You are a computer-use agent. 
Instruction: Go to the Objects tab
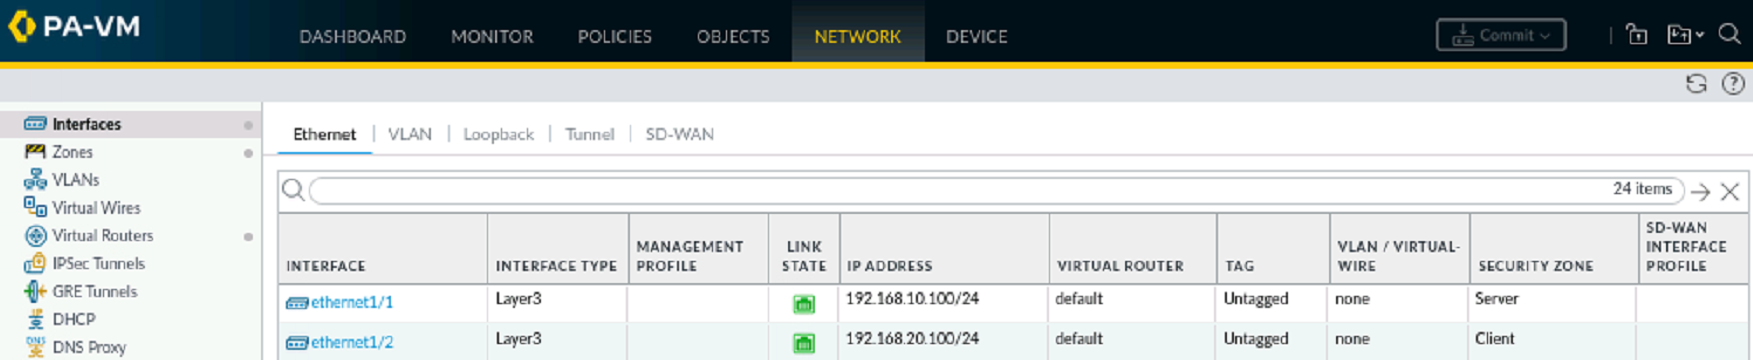point(733,36)
